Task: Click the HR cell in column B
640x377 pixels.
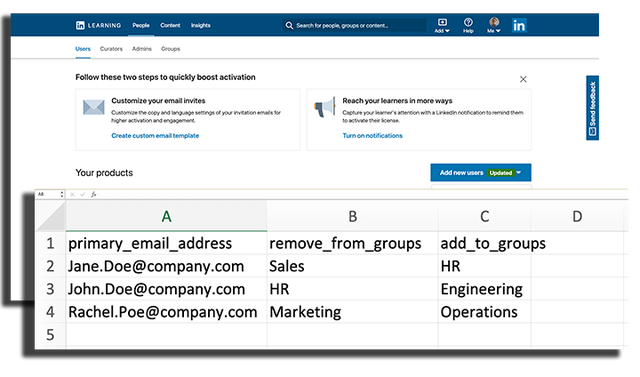Action: (x=353, y=289)
